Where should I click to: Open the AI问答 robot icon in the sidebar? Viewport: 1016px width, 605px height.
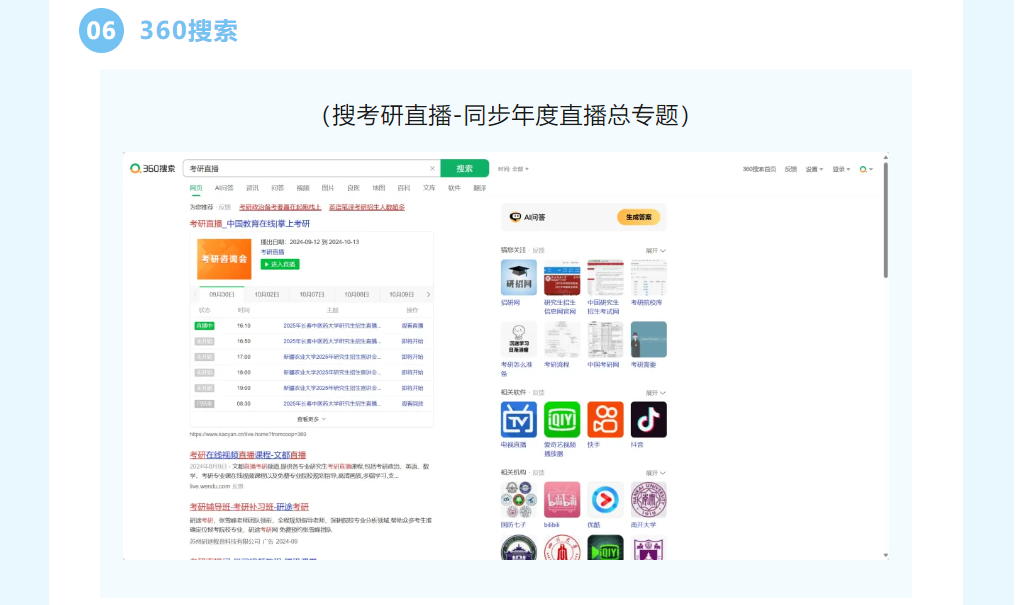pos(515,217)
